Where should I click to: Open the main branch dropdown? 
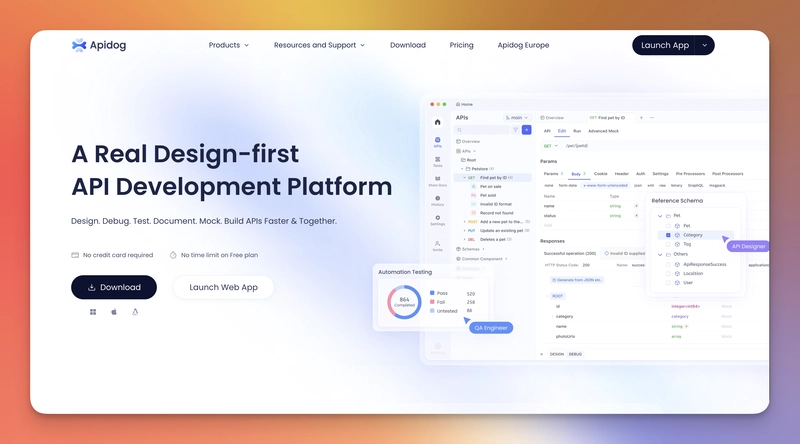tap(516, 117)
